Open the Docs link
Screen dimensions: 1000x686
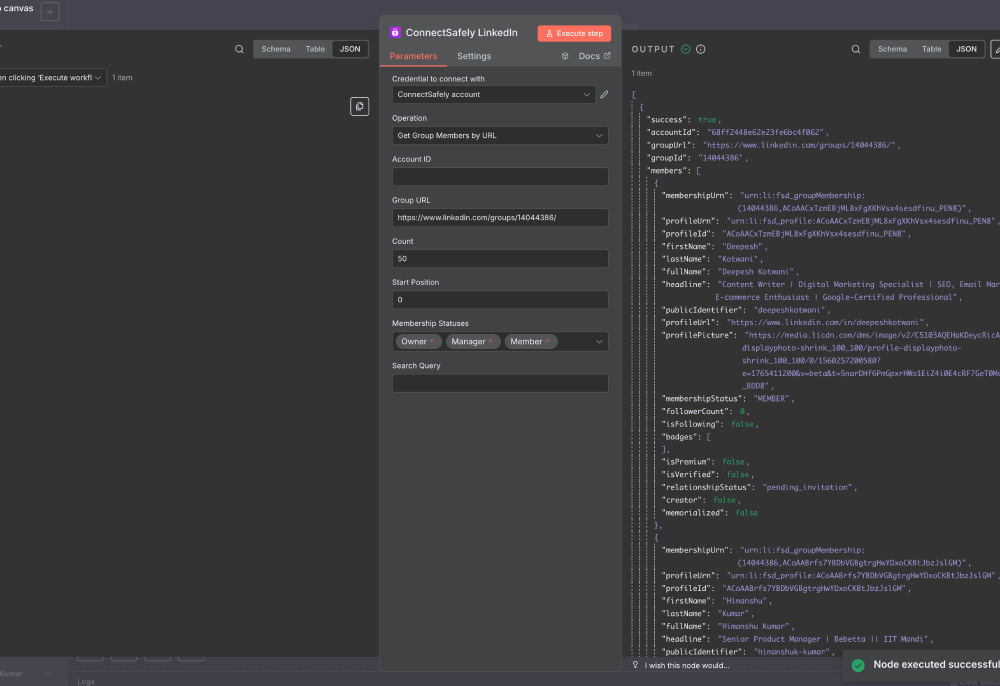pos(589,56)
